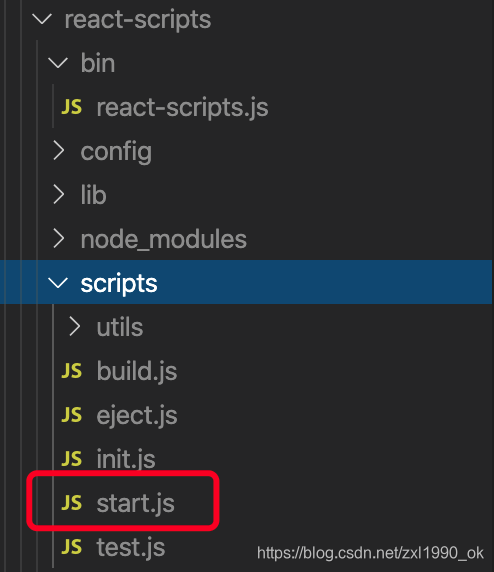Open the start.js file

coord(135,503)
